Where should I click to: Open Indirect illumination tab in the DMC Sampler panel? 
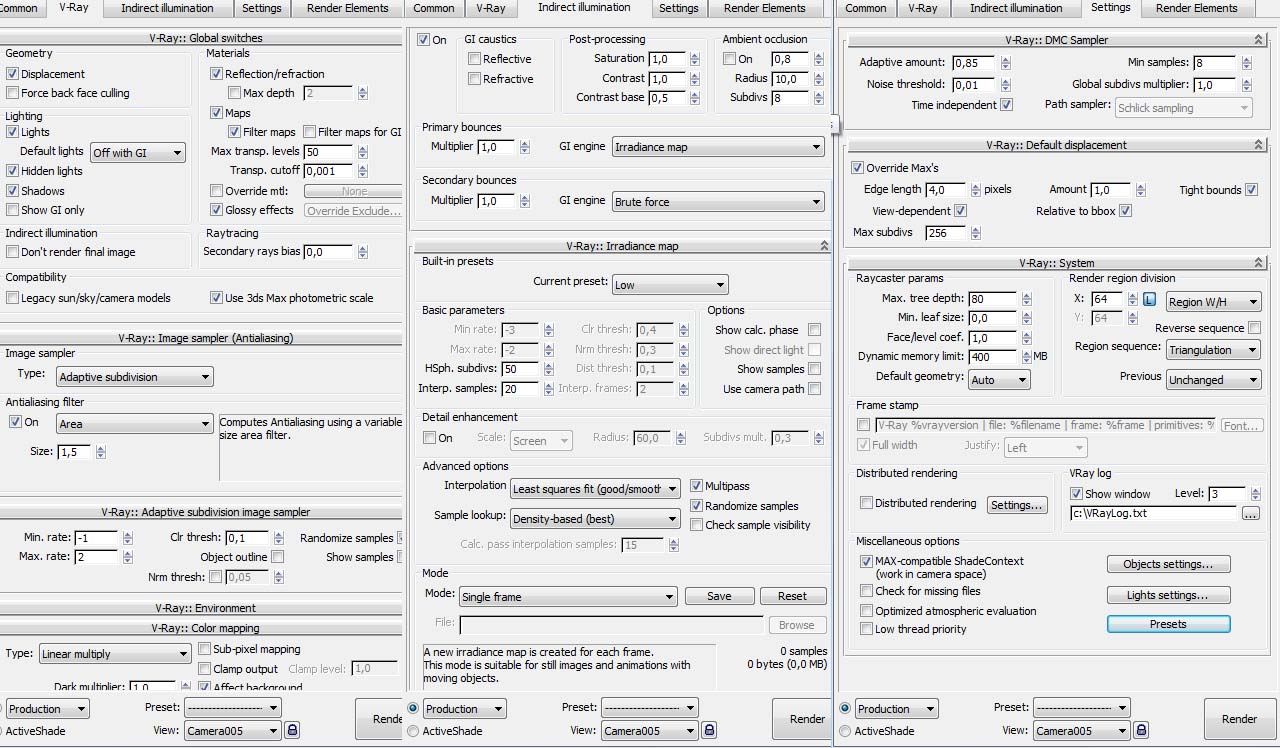(x=1017, y=8)
